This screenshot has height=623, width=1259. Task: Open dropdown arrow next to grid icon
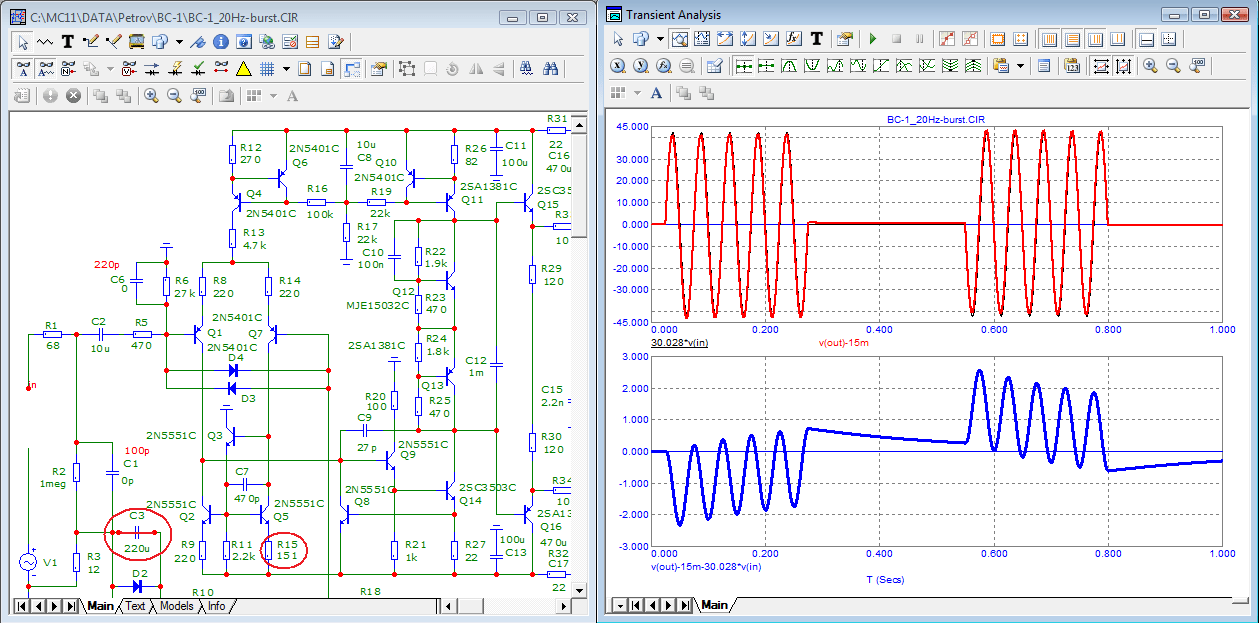tap(286, 69)
